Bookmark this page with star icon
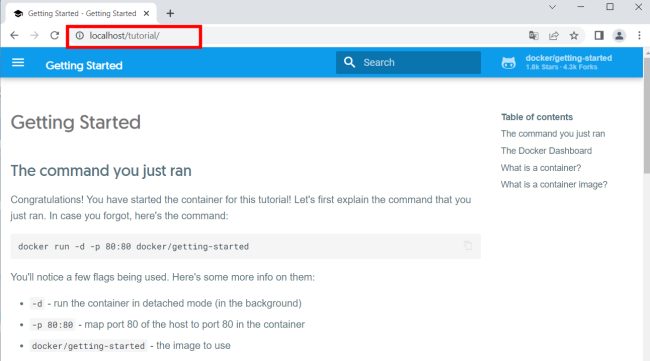This screenshot has width=650, height=361. pyautogui.click(x=574, y=36)
